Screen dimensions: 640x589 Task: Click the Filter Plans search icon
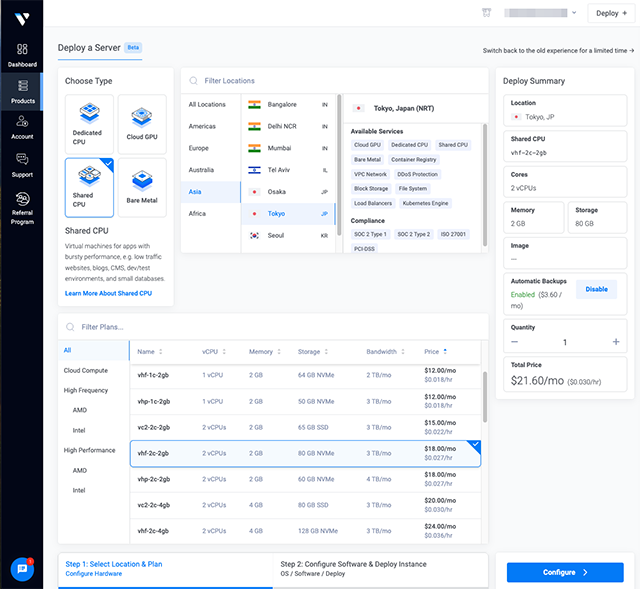[x=70, y=327]
